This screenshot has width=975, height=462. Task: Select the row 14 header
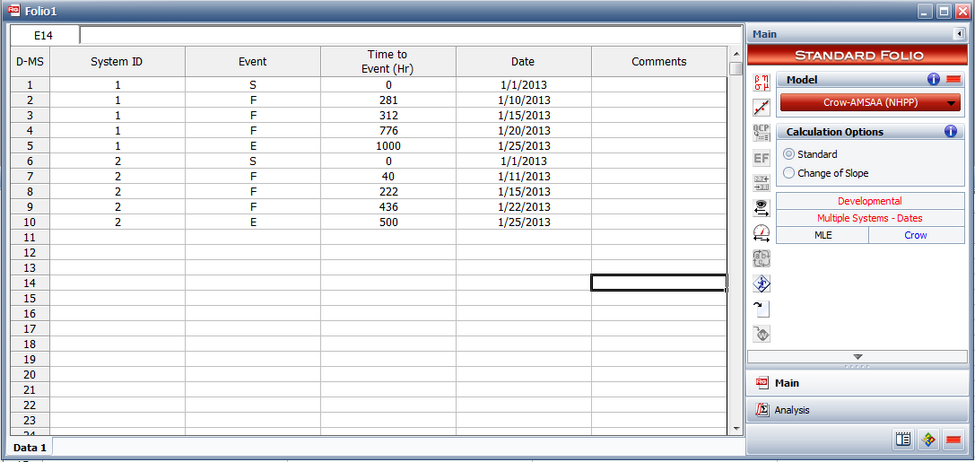click(30, 283)
